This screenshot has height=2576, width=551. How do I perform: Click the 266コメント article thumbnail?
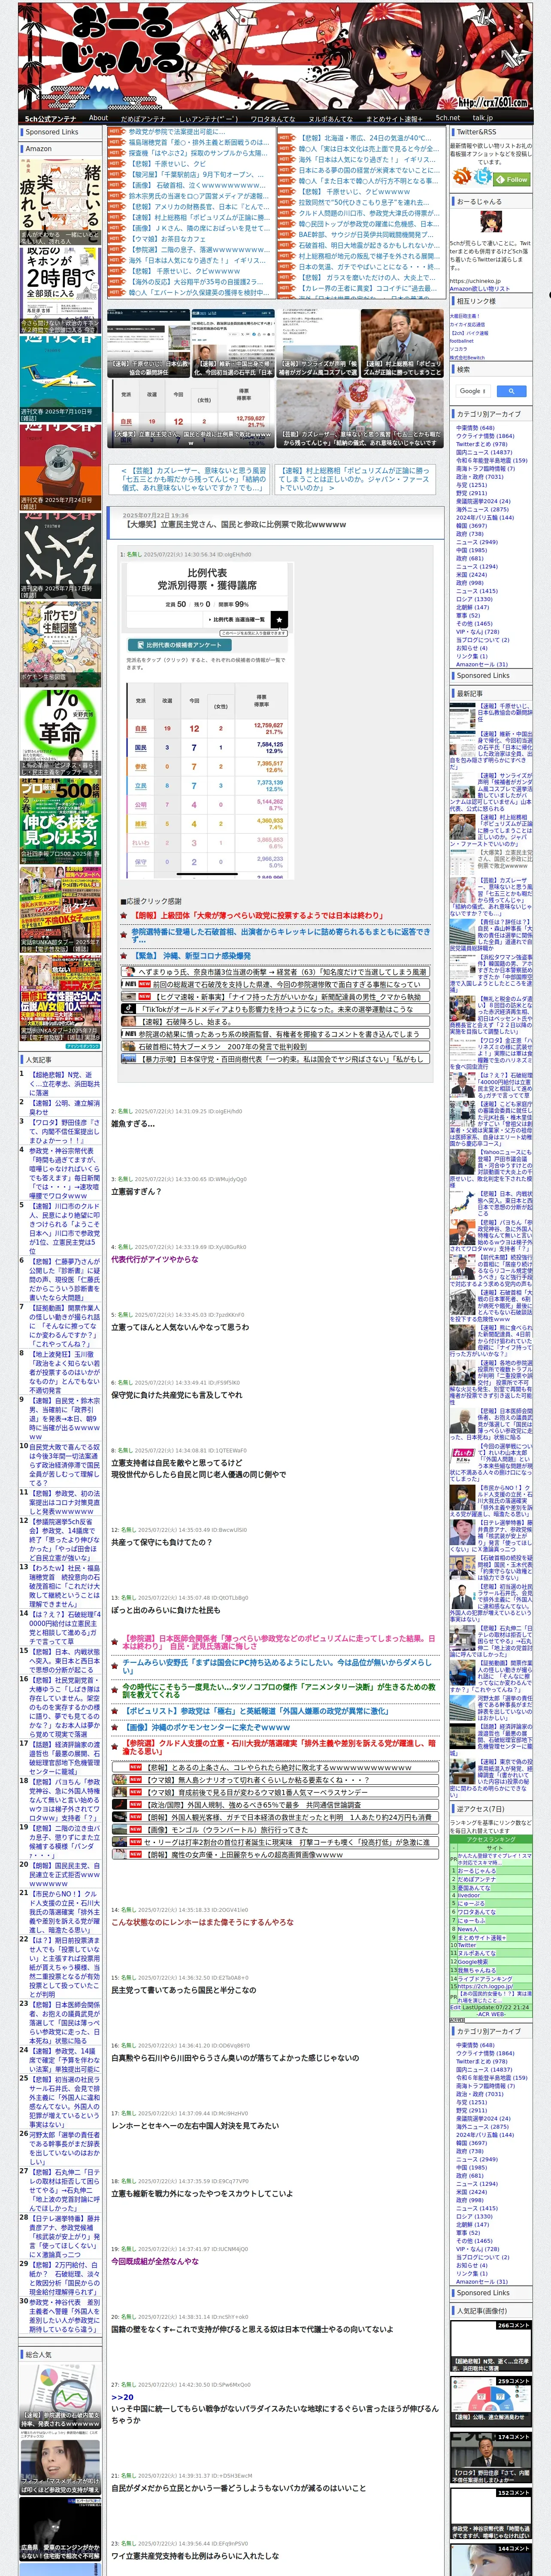point(491,2345)
